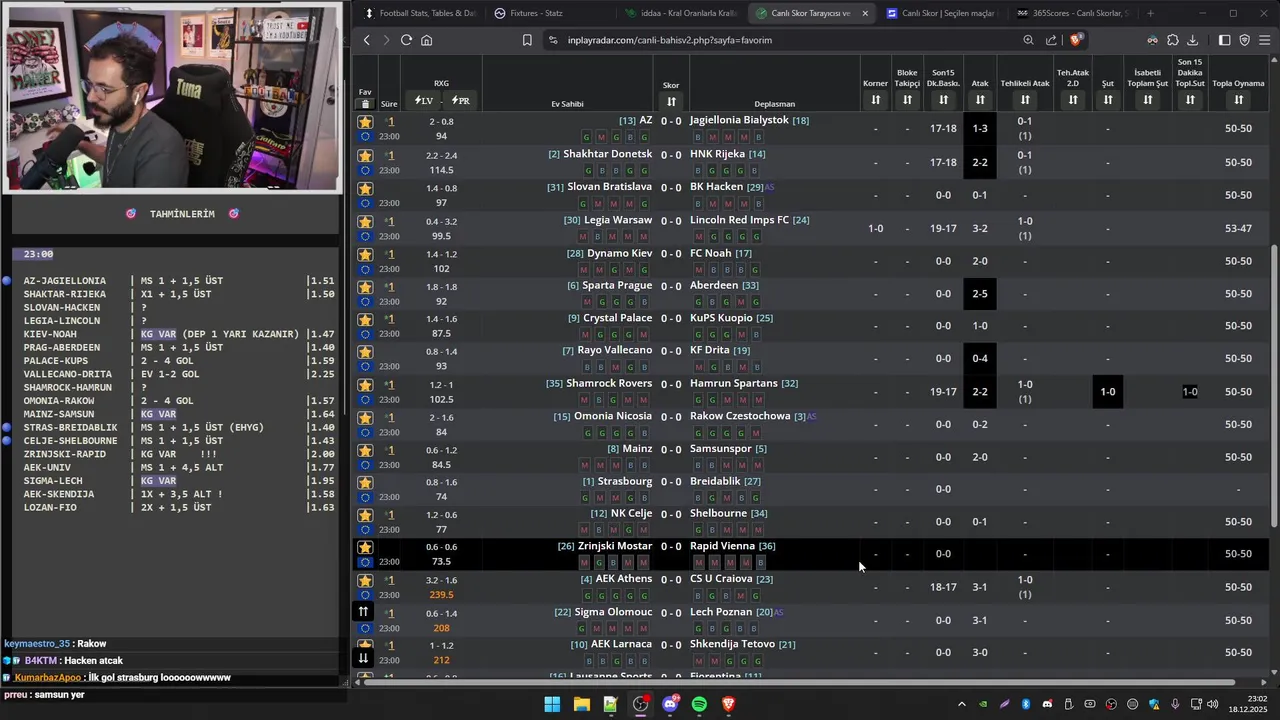Bookmark this page via the bookmark icon

tap(527, 40)
